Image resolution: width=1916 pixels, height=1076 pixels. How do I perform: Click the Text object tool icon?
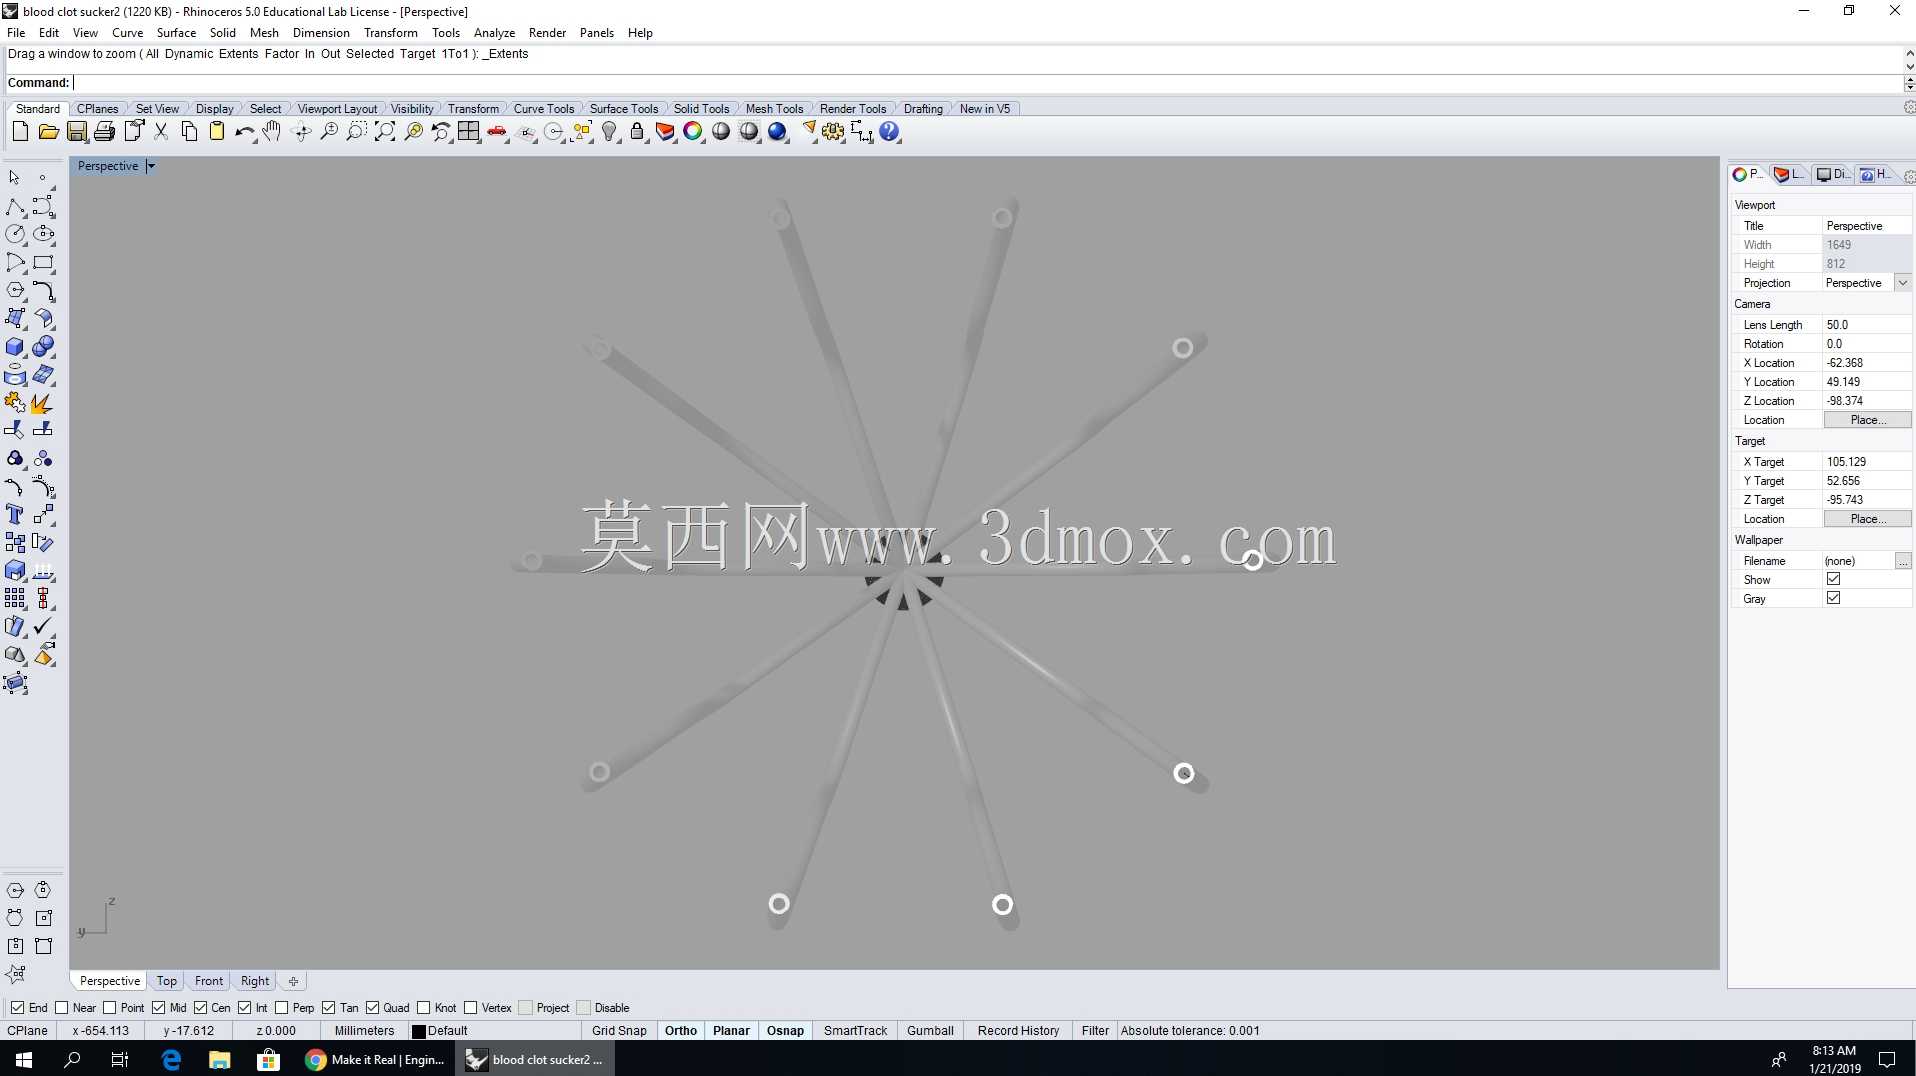click(x=15, y=514)
